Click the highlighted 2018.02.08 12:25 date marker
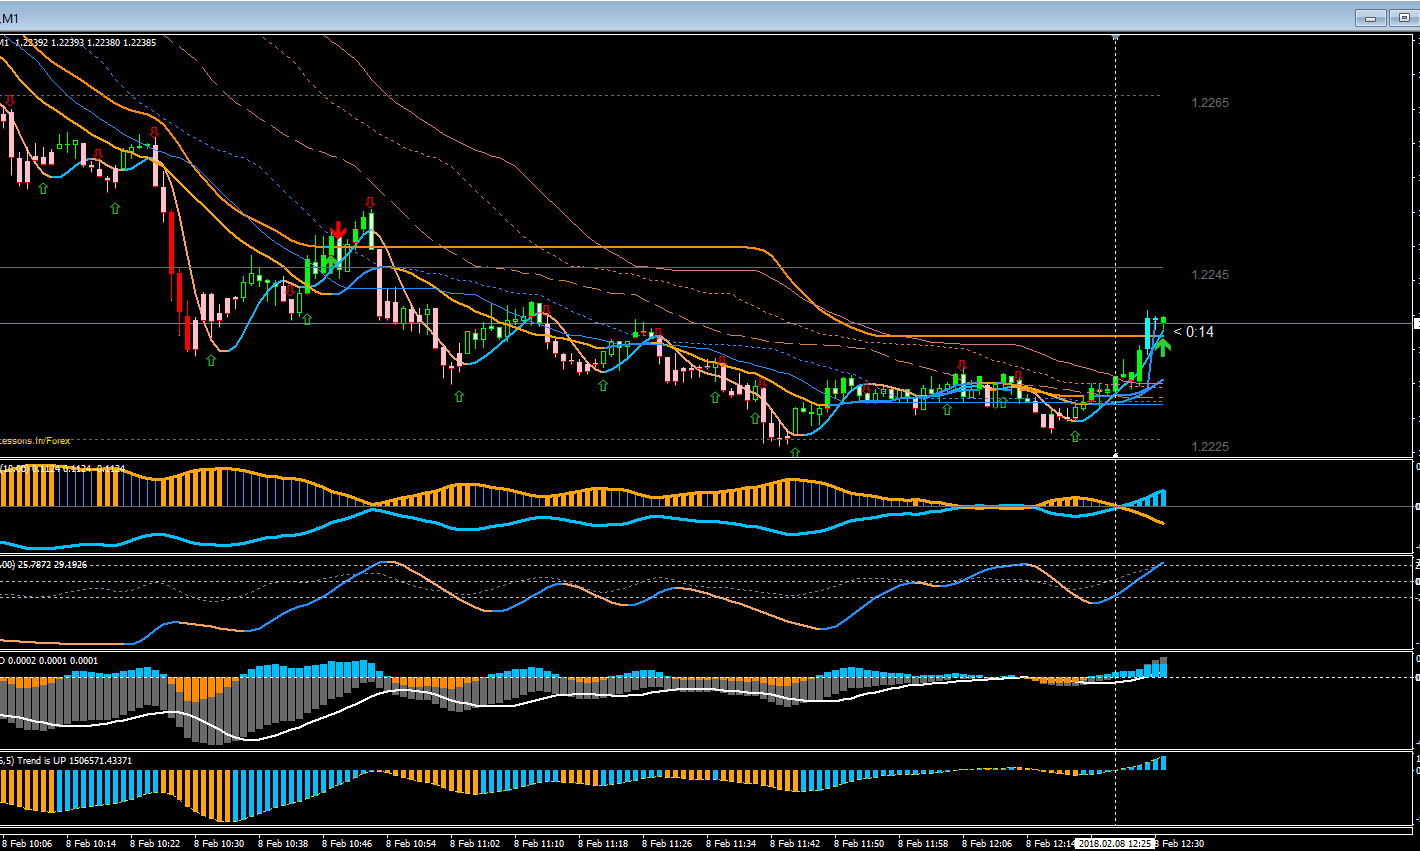Image resolution: width=1420 pixels, height=851 pixels. [1114, 843]
